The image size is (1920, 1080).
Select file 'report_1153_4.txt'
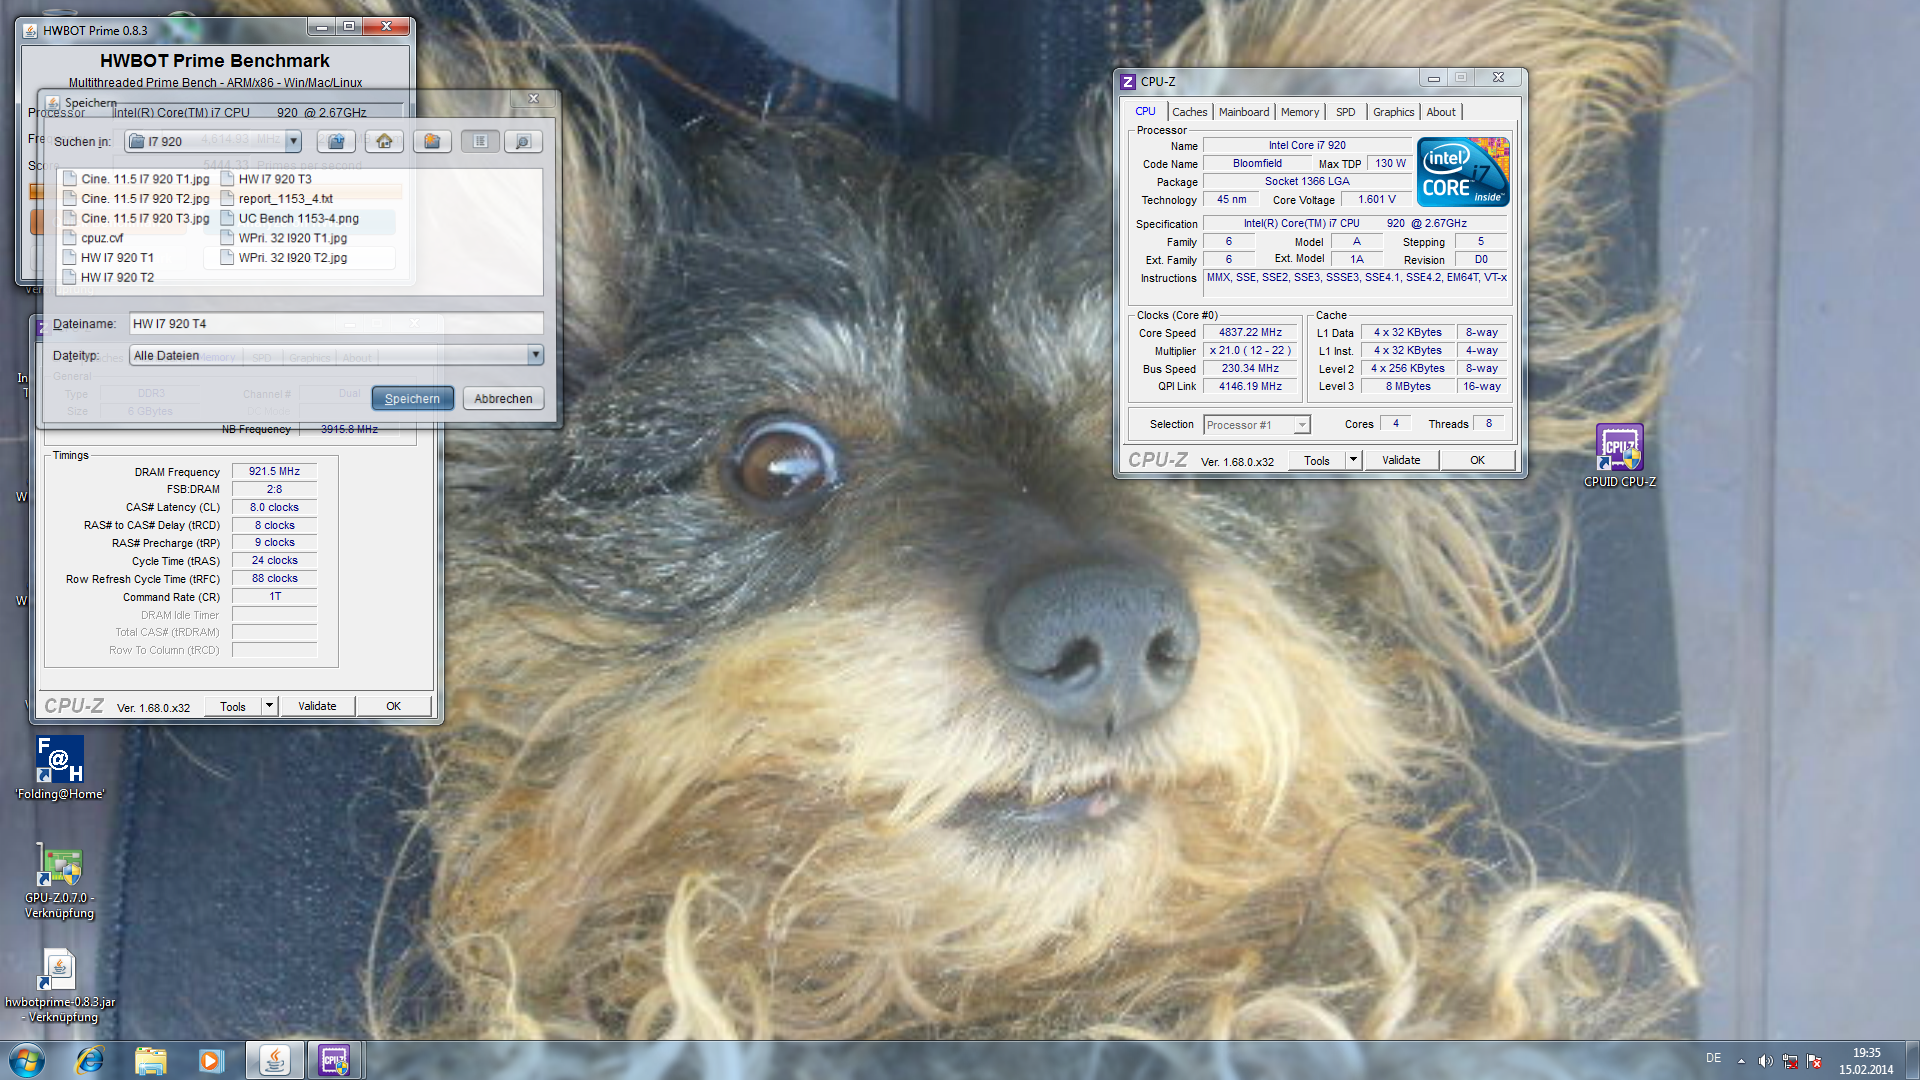pos(277,199)
